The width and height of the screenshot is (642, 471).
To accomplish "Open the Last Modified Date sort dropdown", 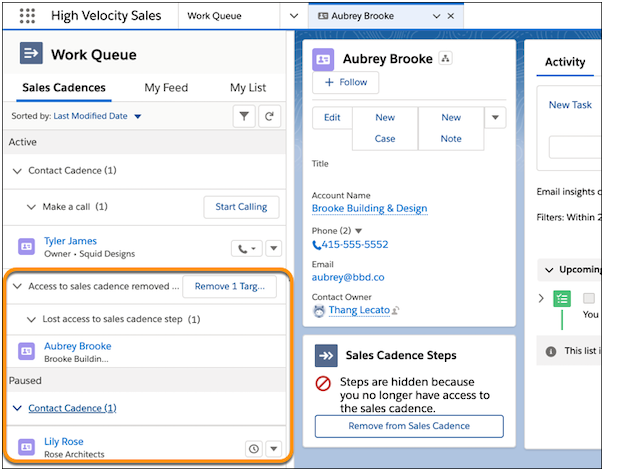I will [138, 117].
